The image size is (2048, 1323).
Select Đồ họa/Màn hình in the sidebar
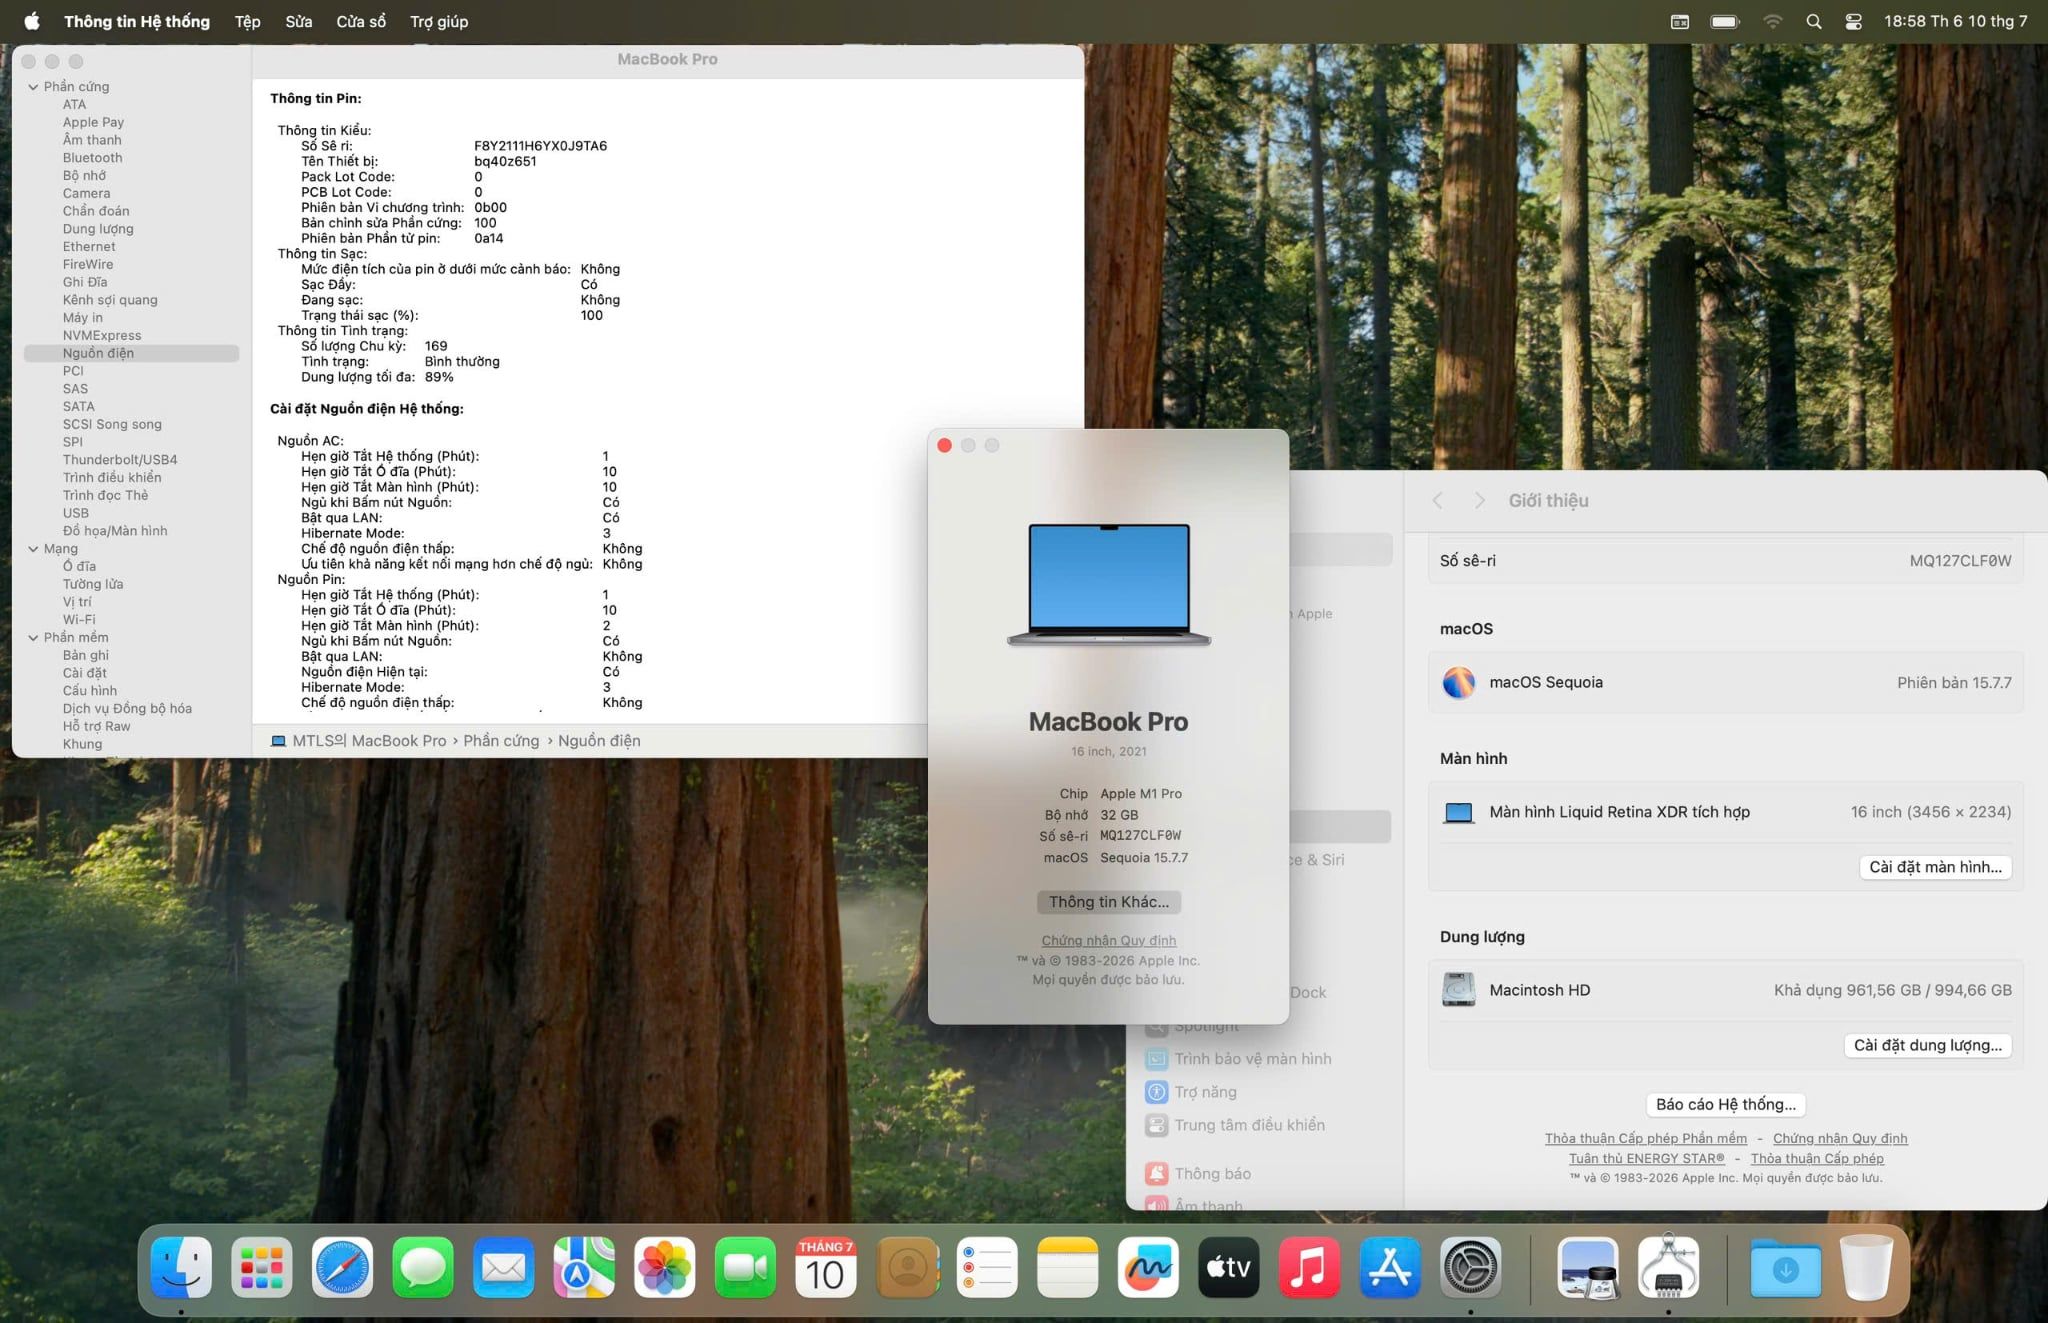coord(115,531)
